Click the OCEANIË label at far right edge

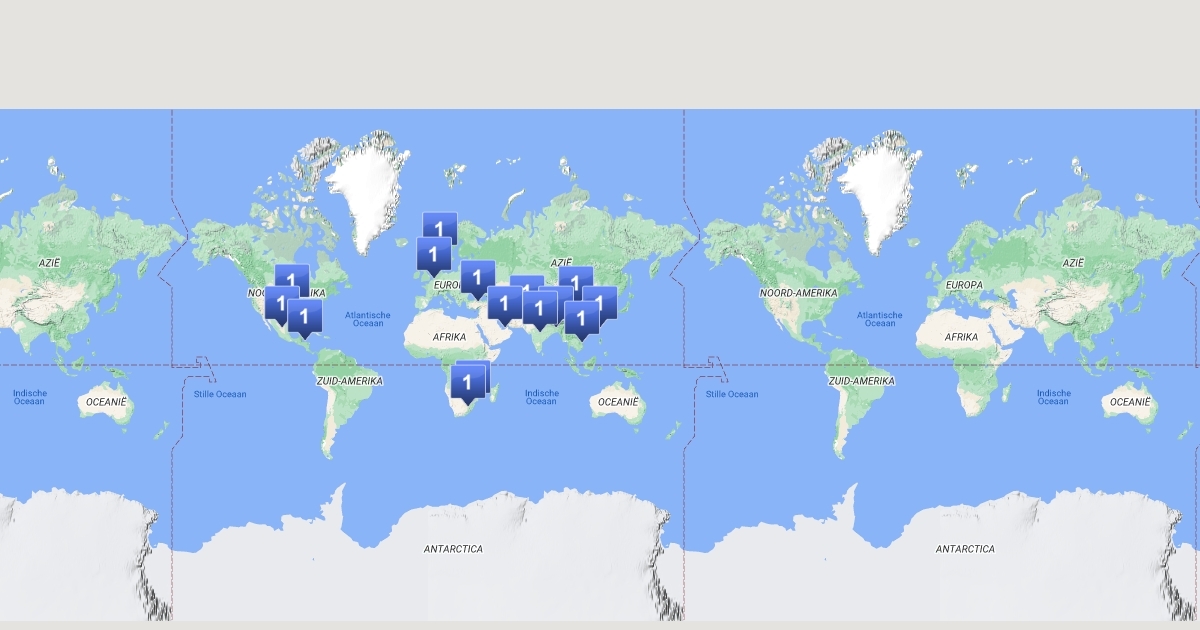[1130, 401]
